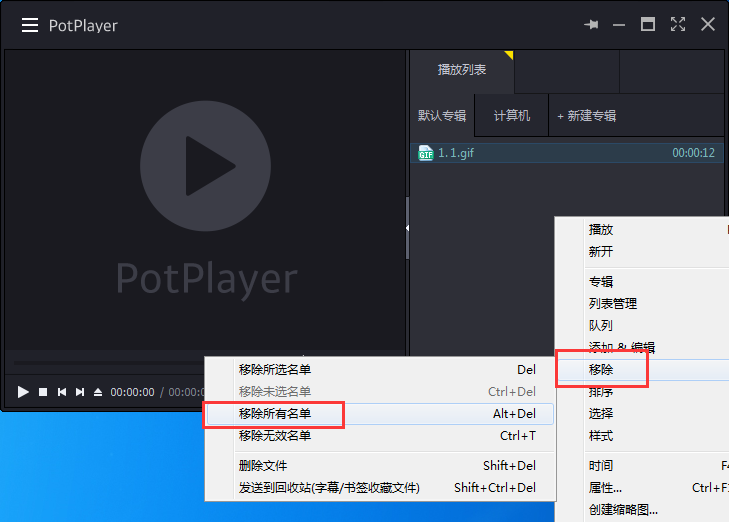Maximize the PotPlayer window

tap(648, 24)
